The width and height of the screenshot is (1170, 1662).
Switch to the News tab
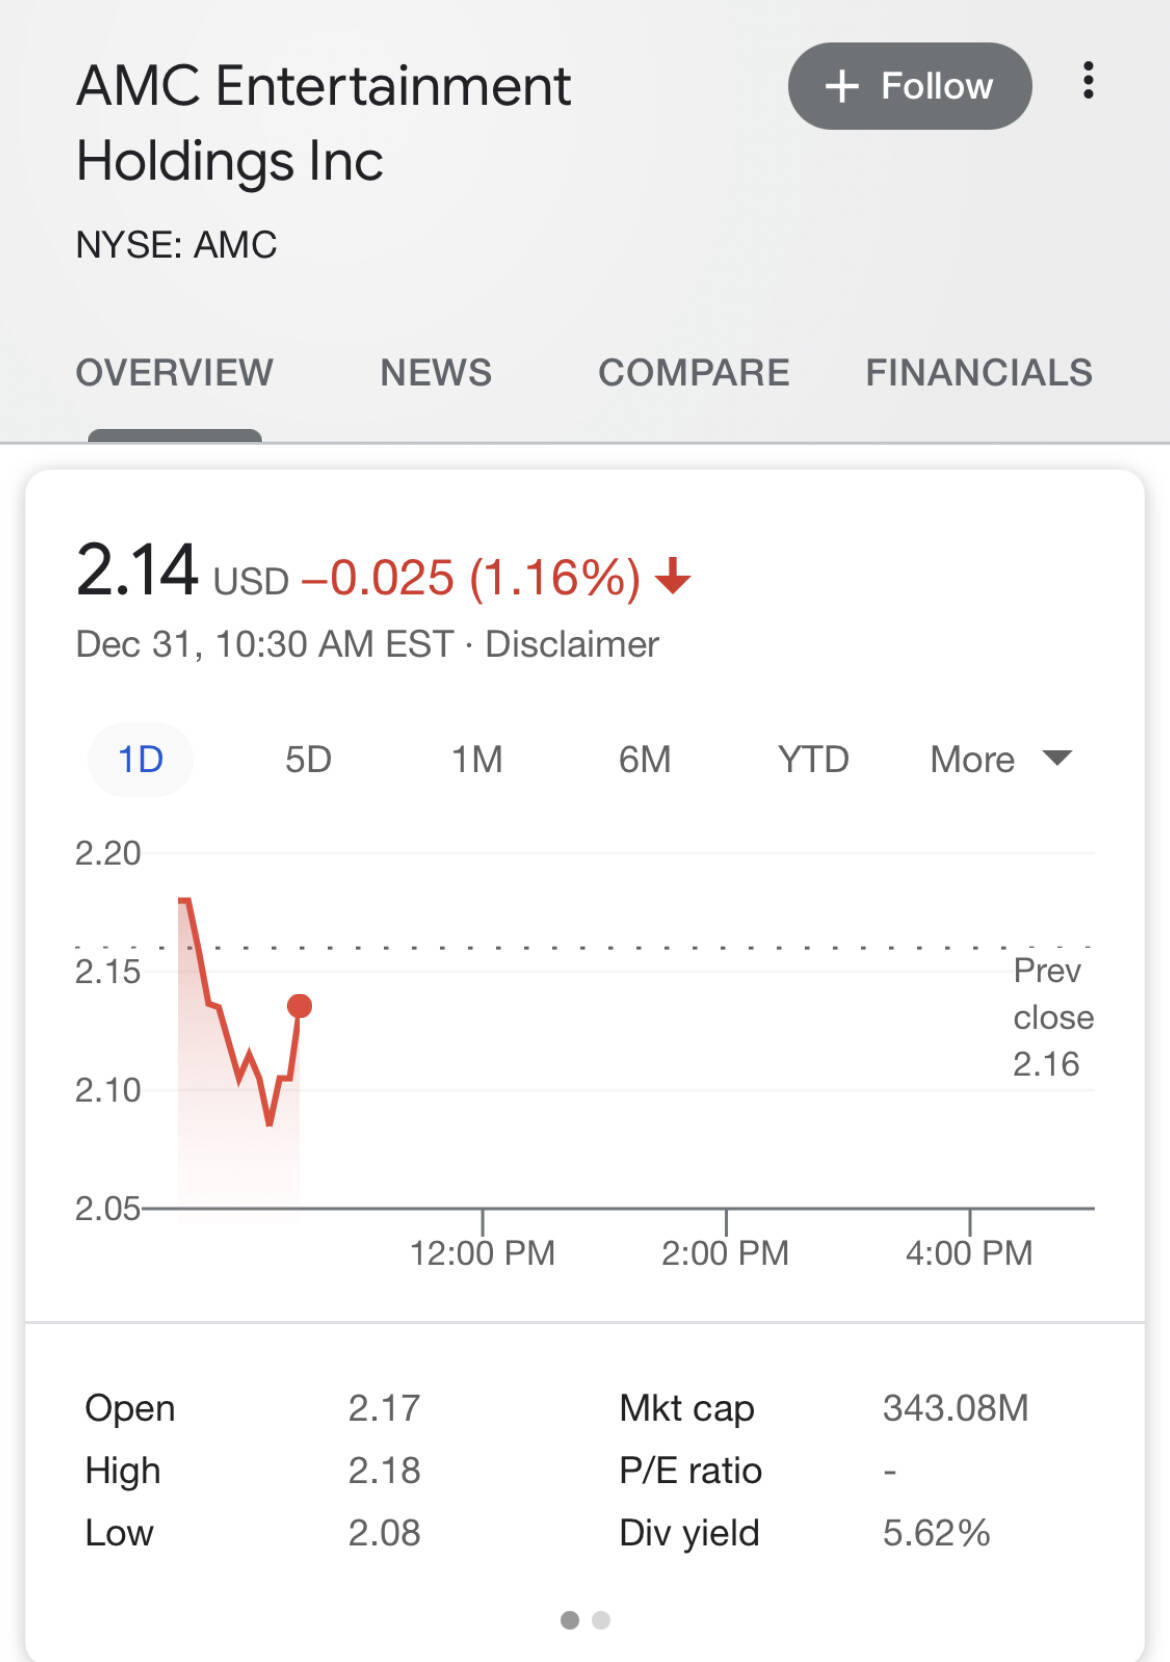pyautogui.click(x=435, y=373)
